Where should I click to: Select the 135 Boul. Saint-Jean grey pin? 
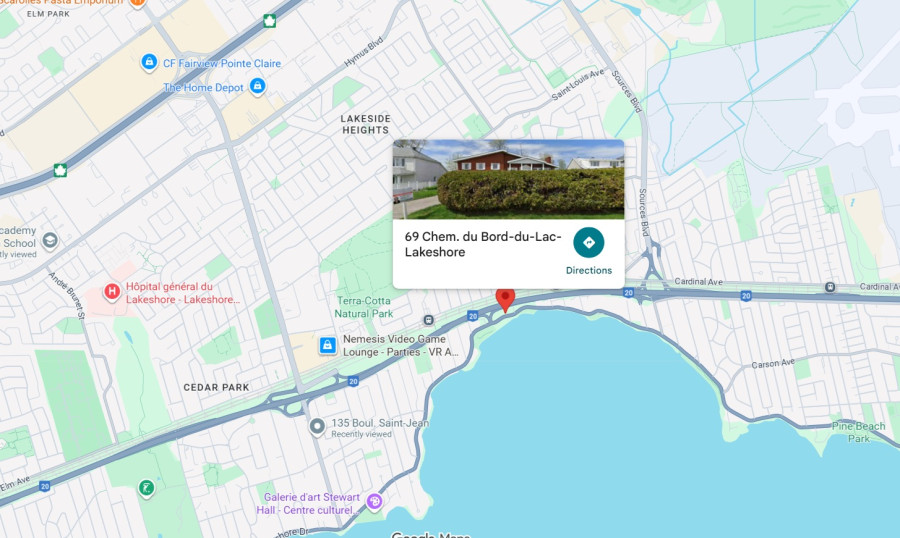pyautogui.click(x=317, y=427)
